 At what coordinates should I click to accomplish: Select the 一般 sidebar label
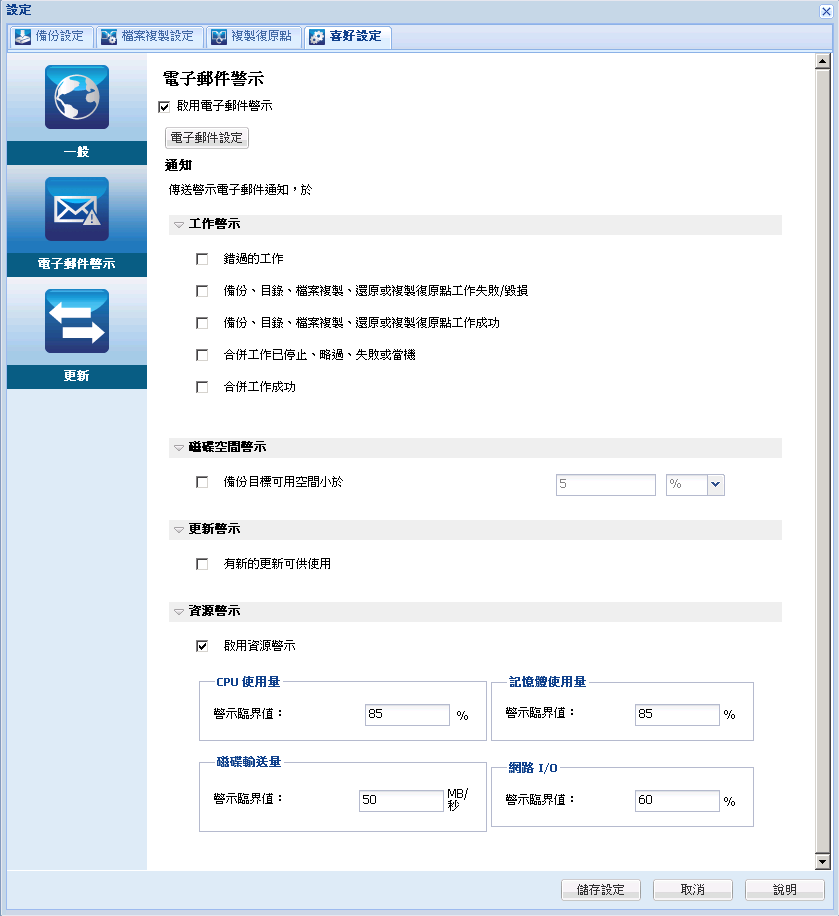click(77, 152)
